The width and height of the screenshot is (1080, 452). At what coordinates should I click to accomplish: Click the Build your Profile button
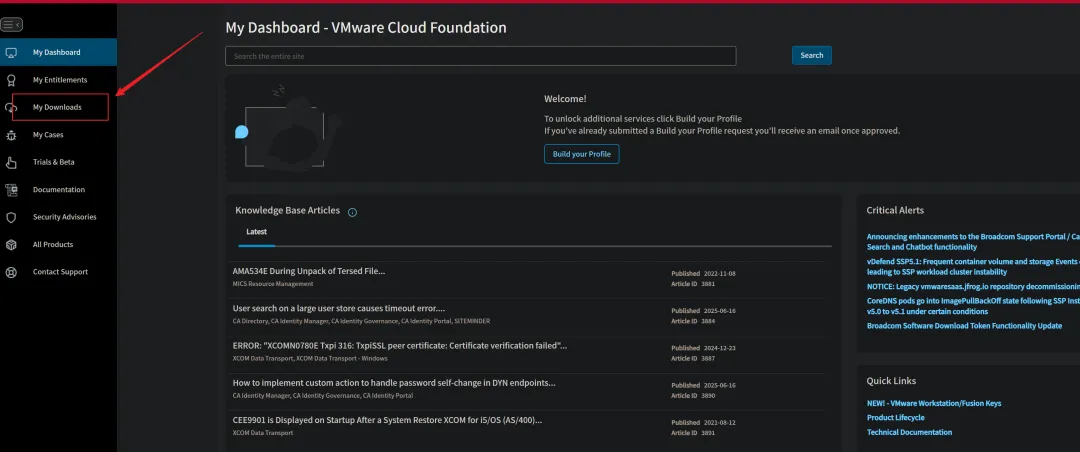[582, 154]
